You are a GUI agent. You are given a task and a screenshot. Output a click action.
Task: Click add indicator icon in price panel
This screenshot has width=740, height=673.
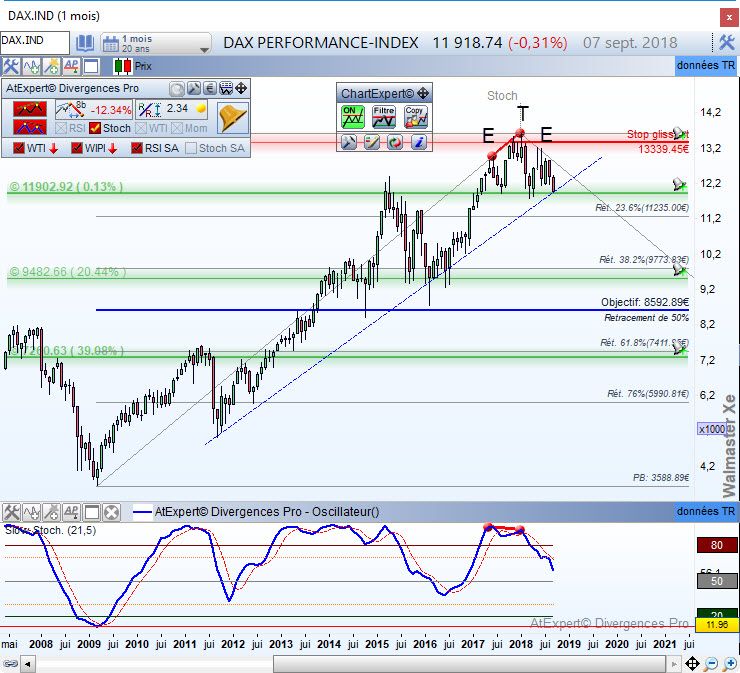(x=31, y=66)
